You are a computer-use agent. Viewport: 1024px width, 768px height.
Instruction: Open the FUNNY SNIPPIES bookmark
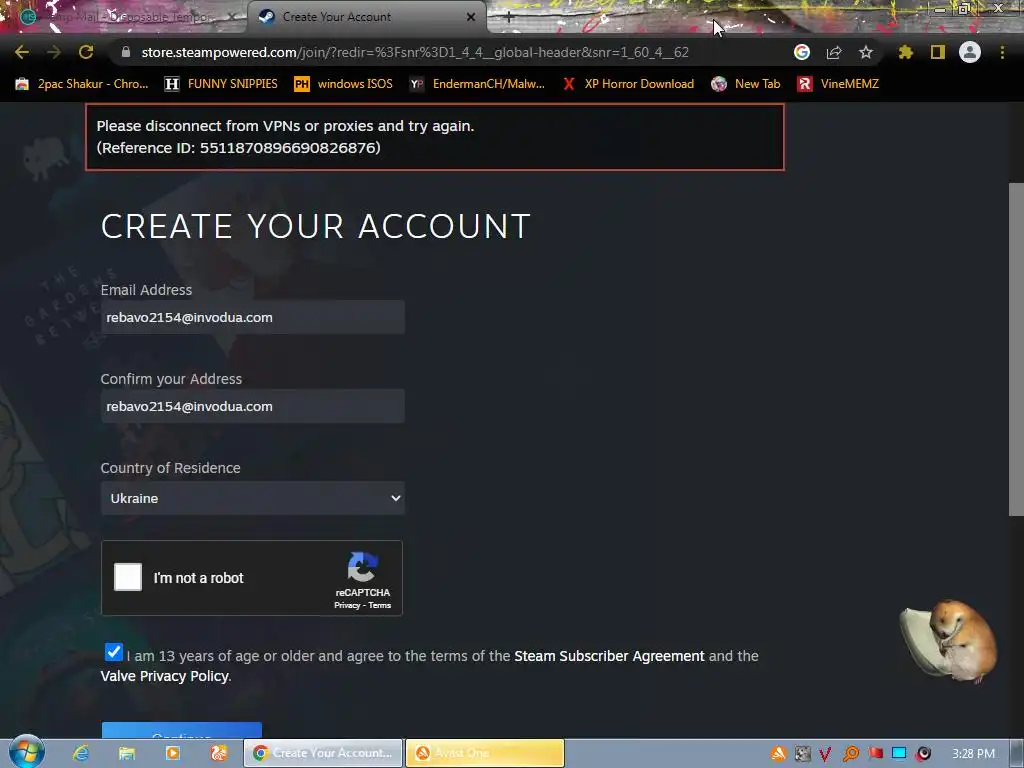click(221, 84)
